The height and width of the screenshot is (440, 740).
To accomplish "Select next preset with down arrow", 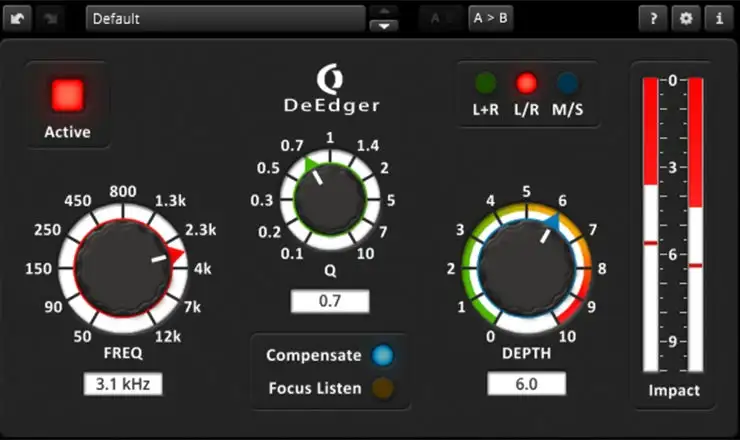I will pos(384,26).
